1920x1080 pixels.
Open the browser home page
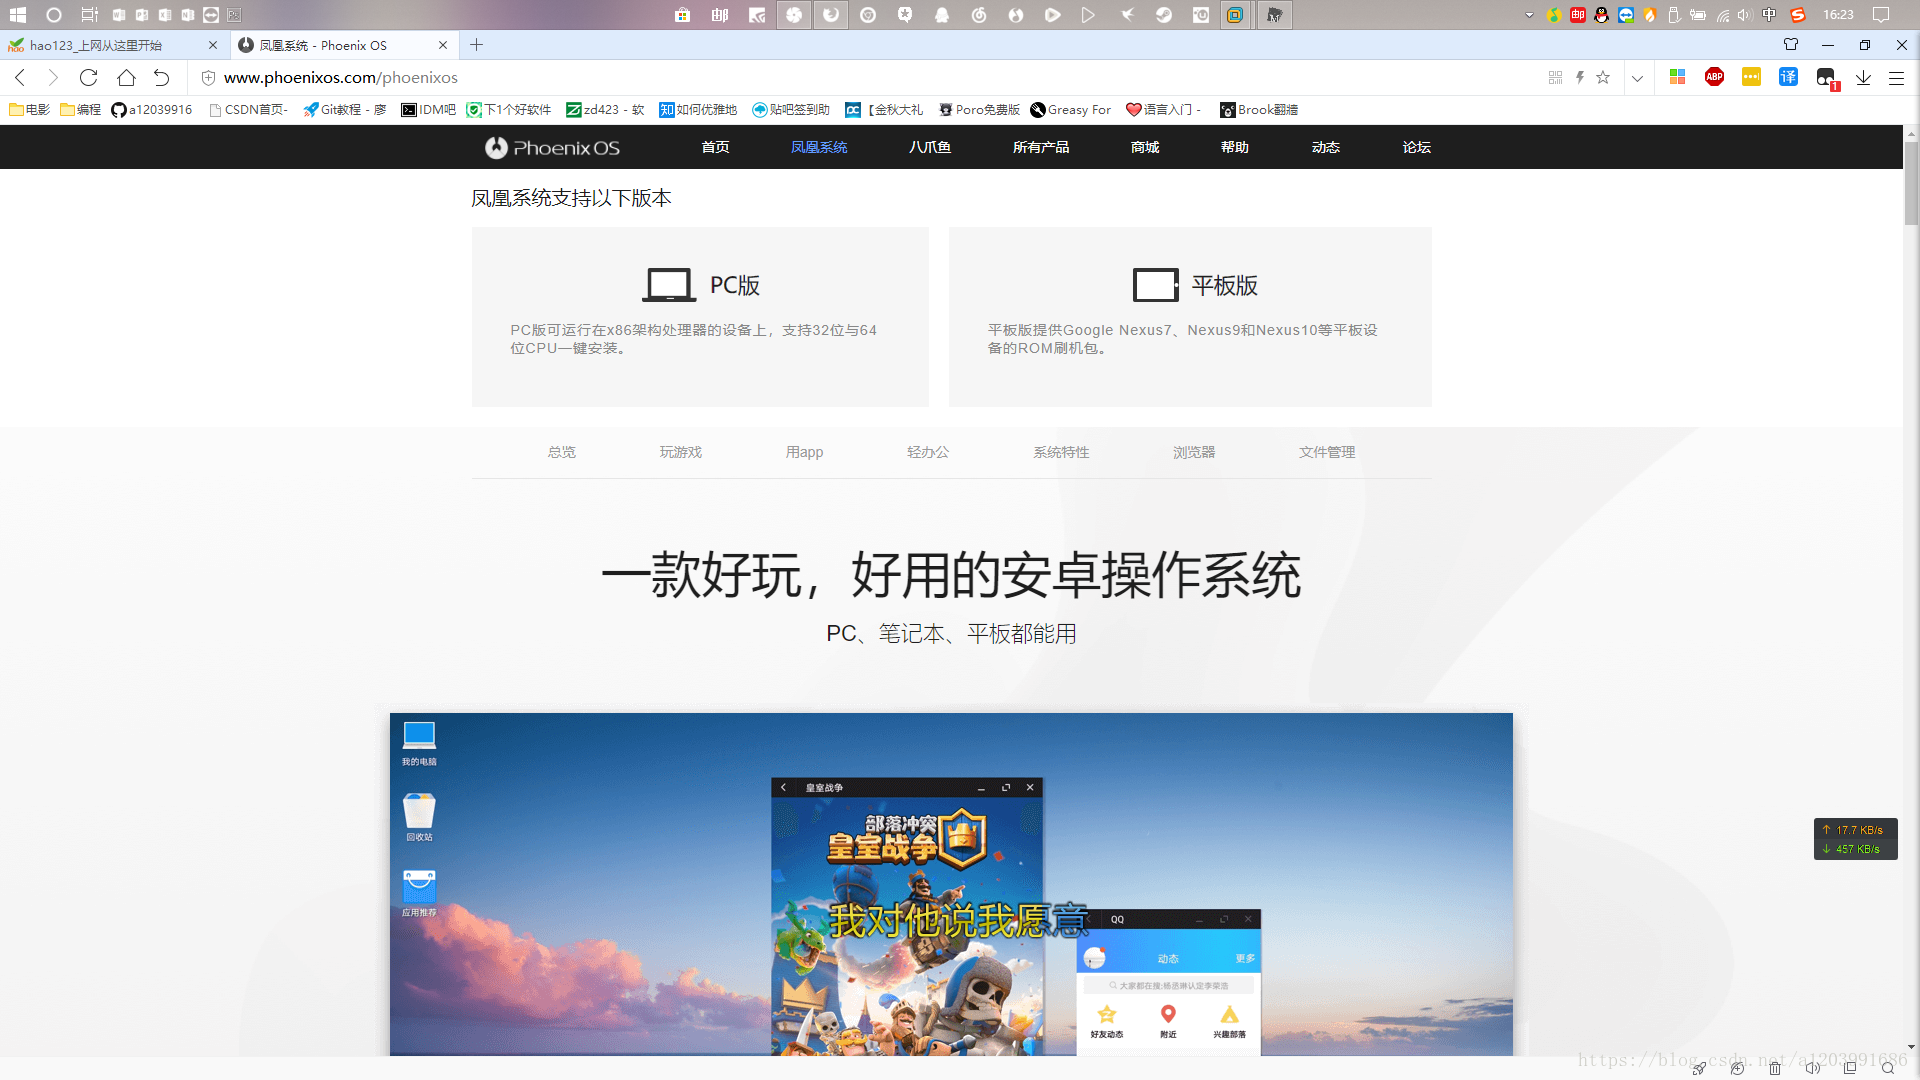click(126, 78)
